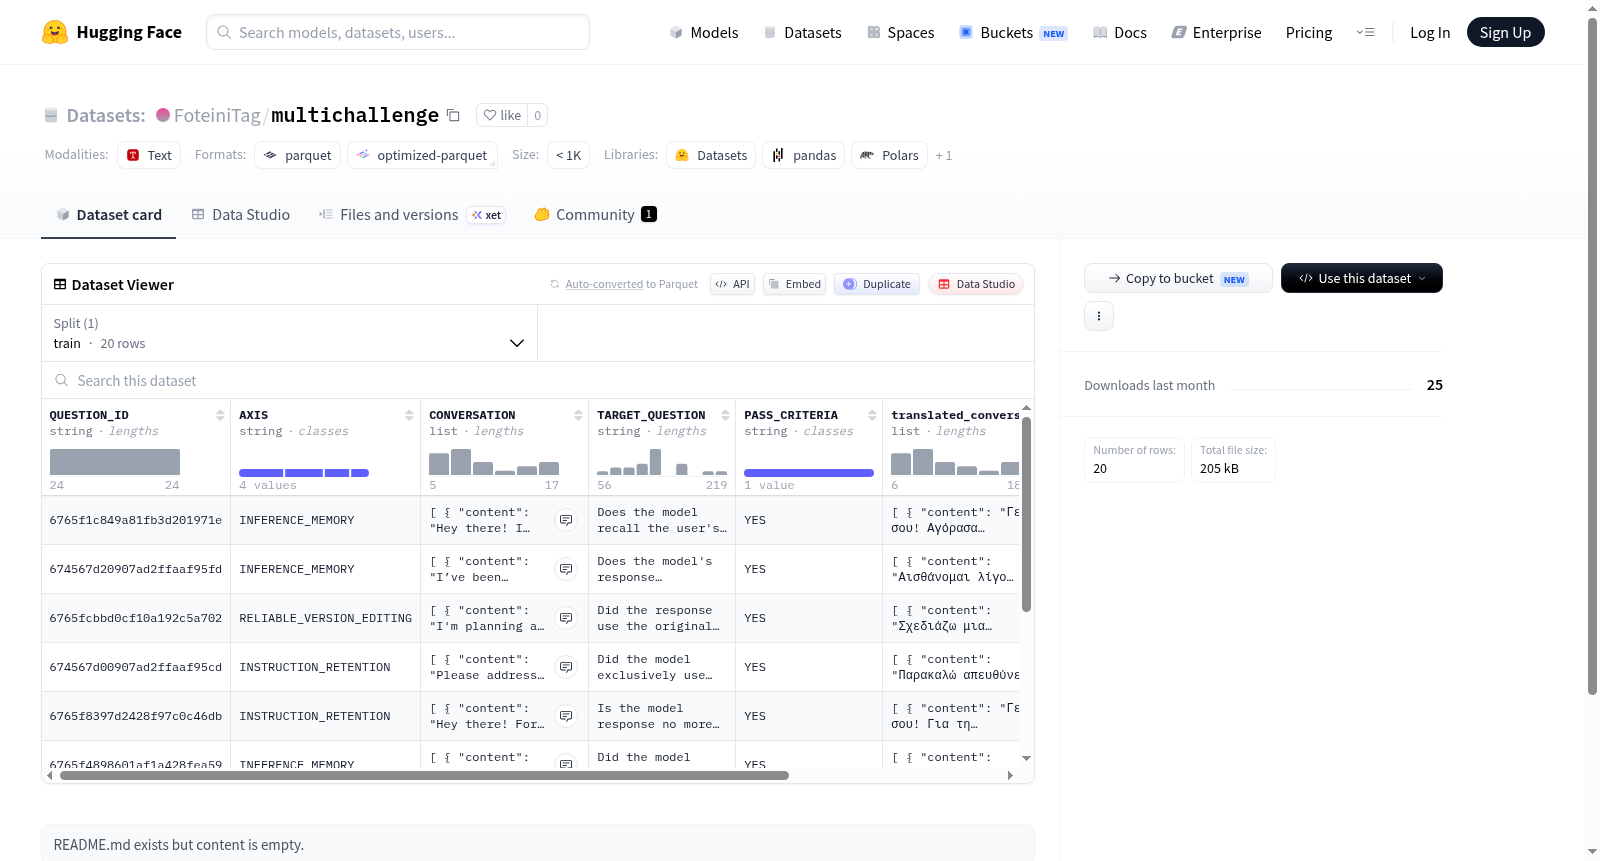Open conversation view icon for row 674567d20907ad2ffaaf95fd
Image resolution: width=1600 pixels, height=861 pixels.
coord(566,569)
